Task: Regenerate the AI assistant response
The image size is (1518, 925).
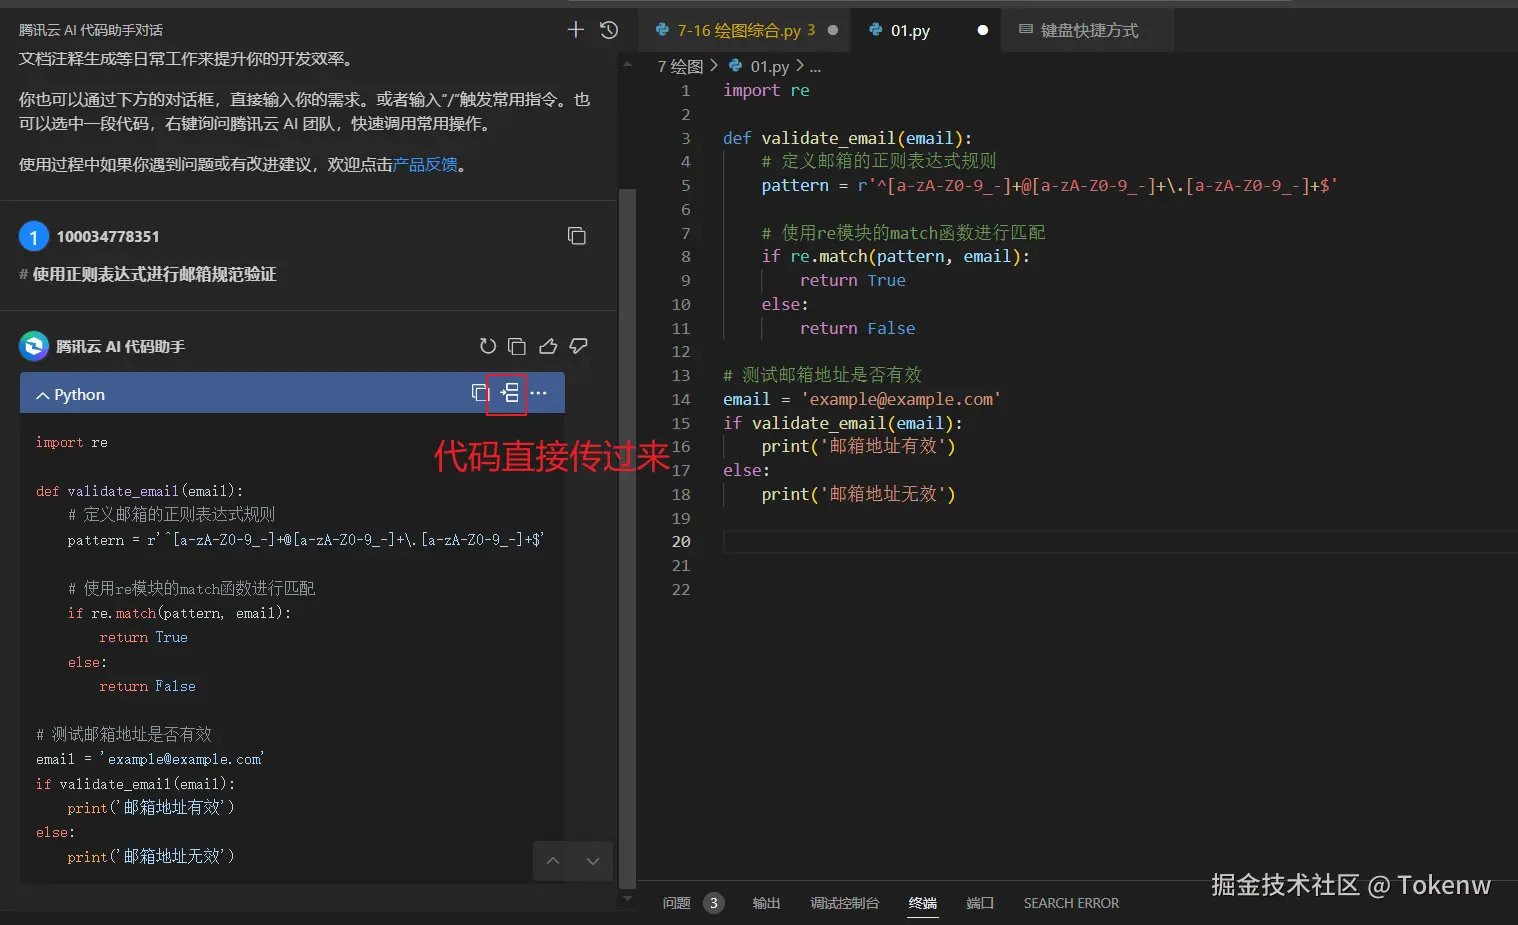Action: (488, 346)
